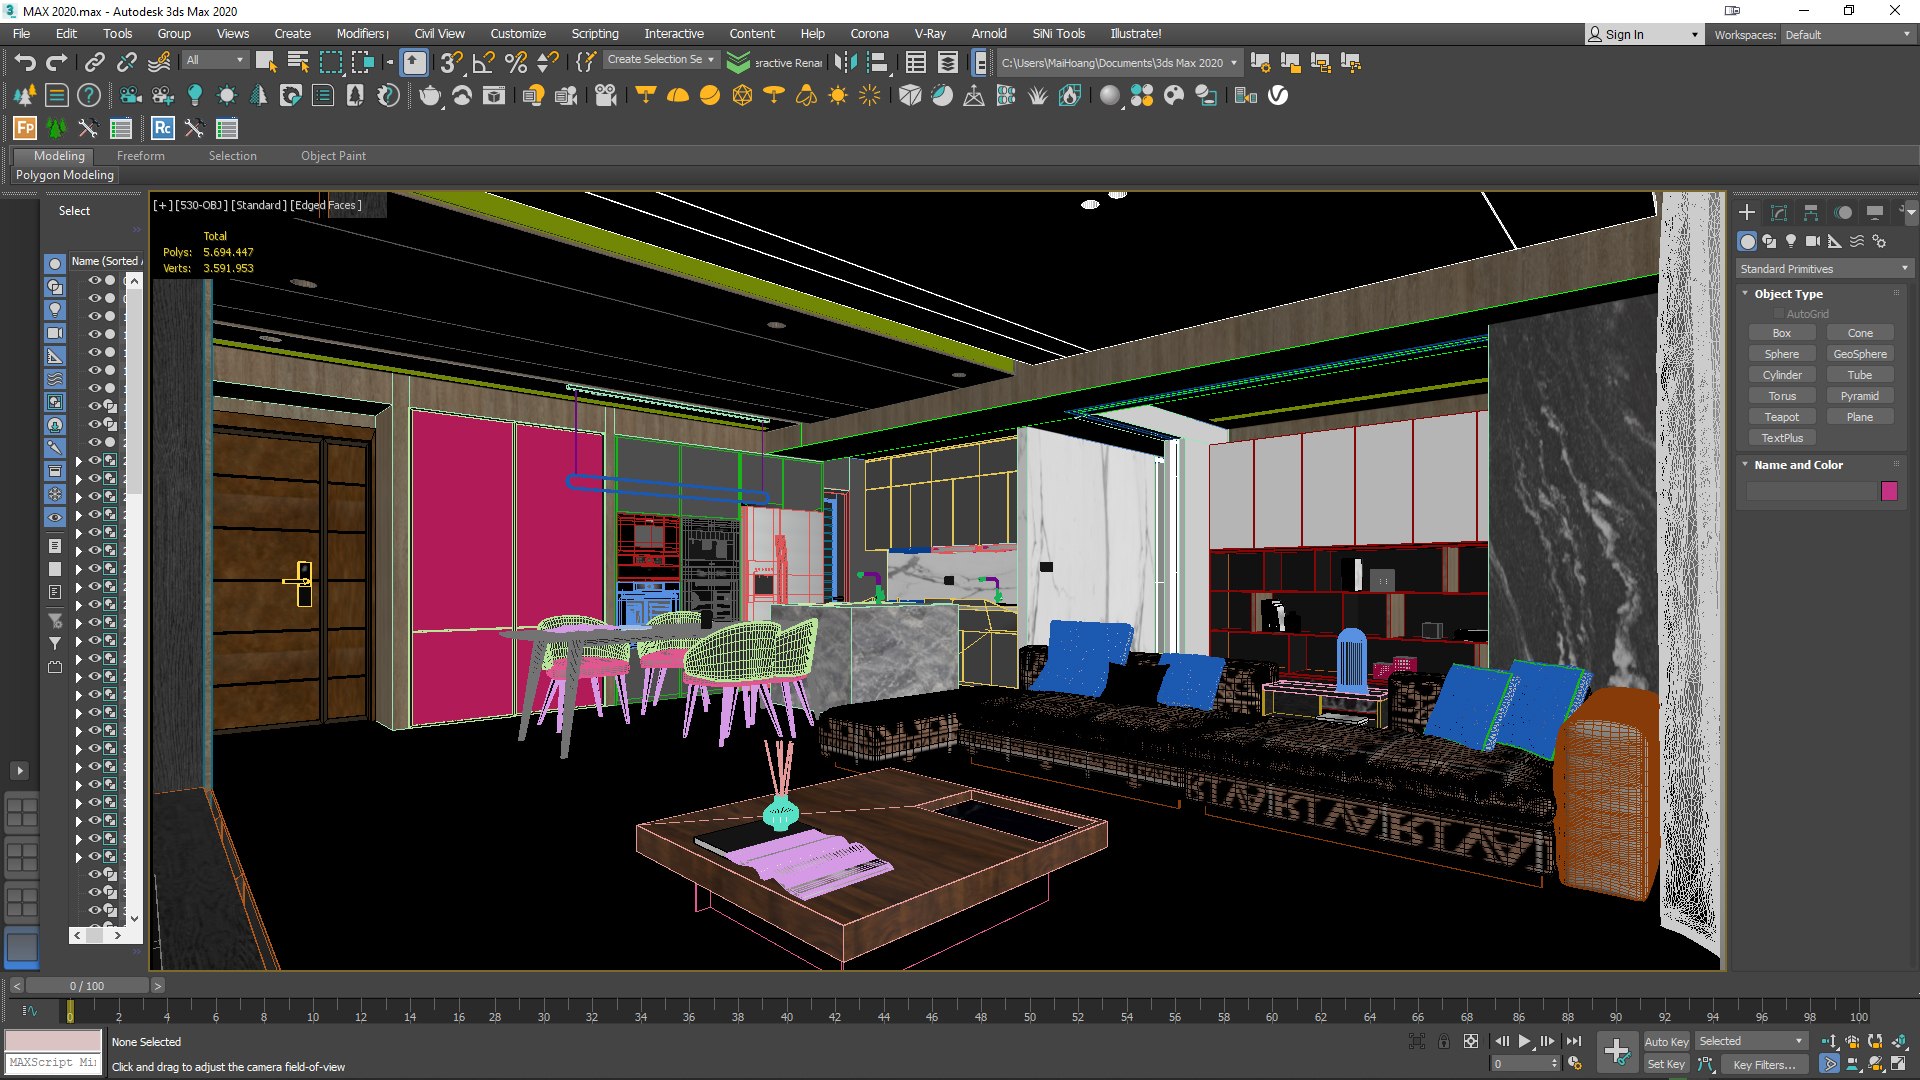Viewport: 1920px width, 1080px height.
Task: Open the project folder path dropdown
Action: pyautogui.click(x=1120, y=62)
